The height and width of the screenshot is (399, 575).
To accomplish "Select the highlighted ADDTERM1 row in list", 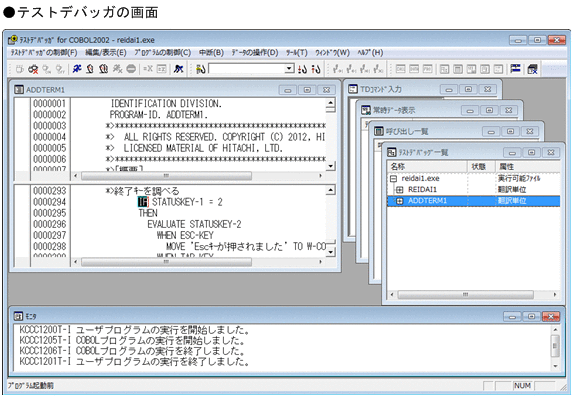I will click(473, 201).
